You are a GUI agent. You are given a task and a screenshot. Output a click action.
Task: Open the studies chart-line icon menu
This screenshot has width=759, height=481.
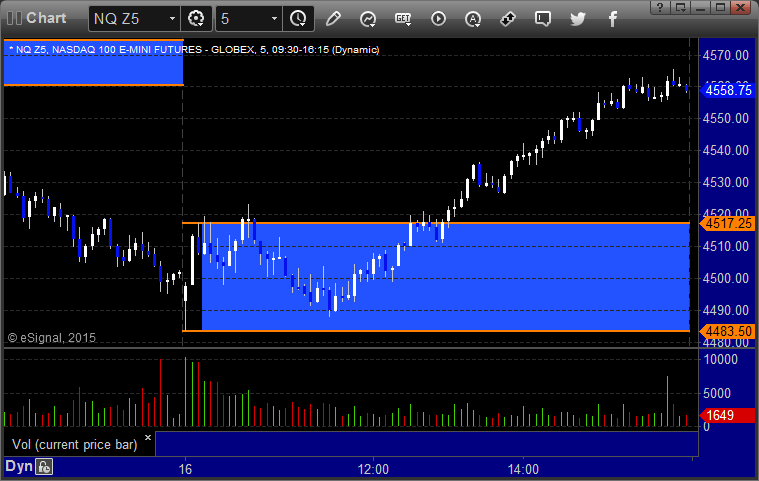point(368,19)
